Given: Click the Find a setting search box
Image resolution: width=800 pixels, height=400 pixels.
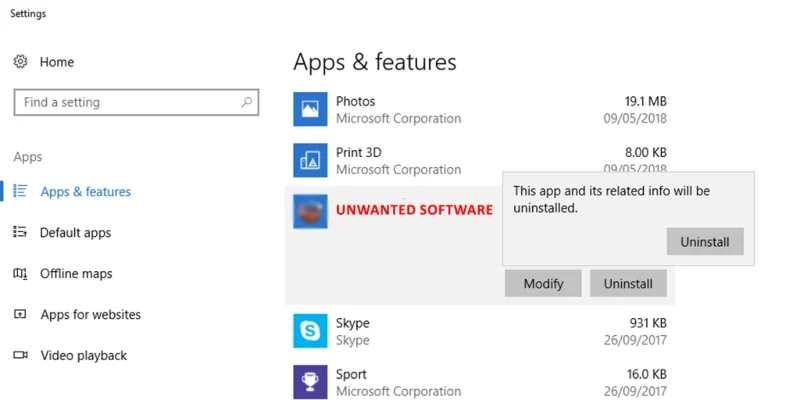Looking at the screenshot, I should click(136, 103).
